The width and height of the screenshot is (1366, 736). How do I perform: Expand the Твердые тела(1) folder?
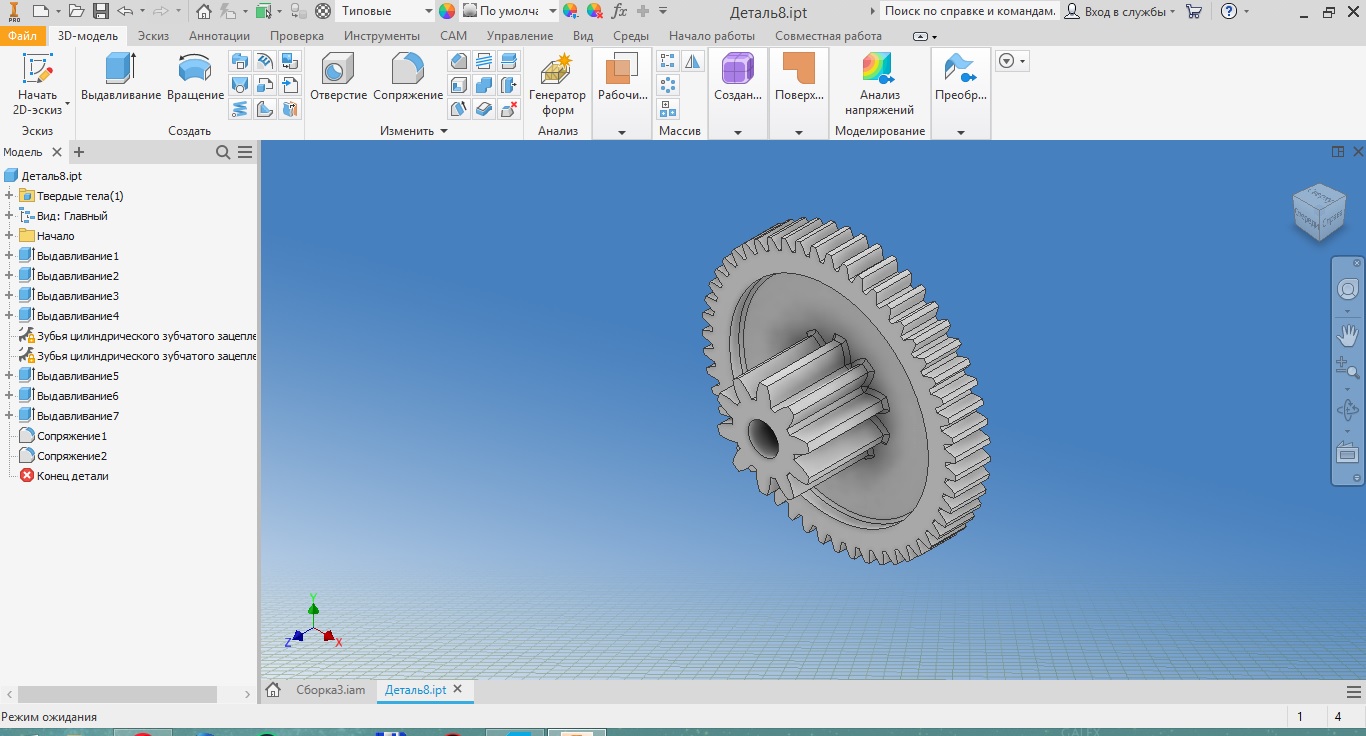pyautogui.click(x=9, y=196)
